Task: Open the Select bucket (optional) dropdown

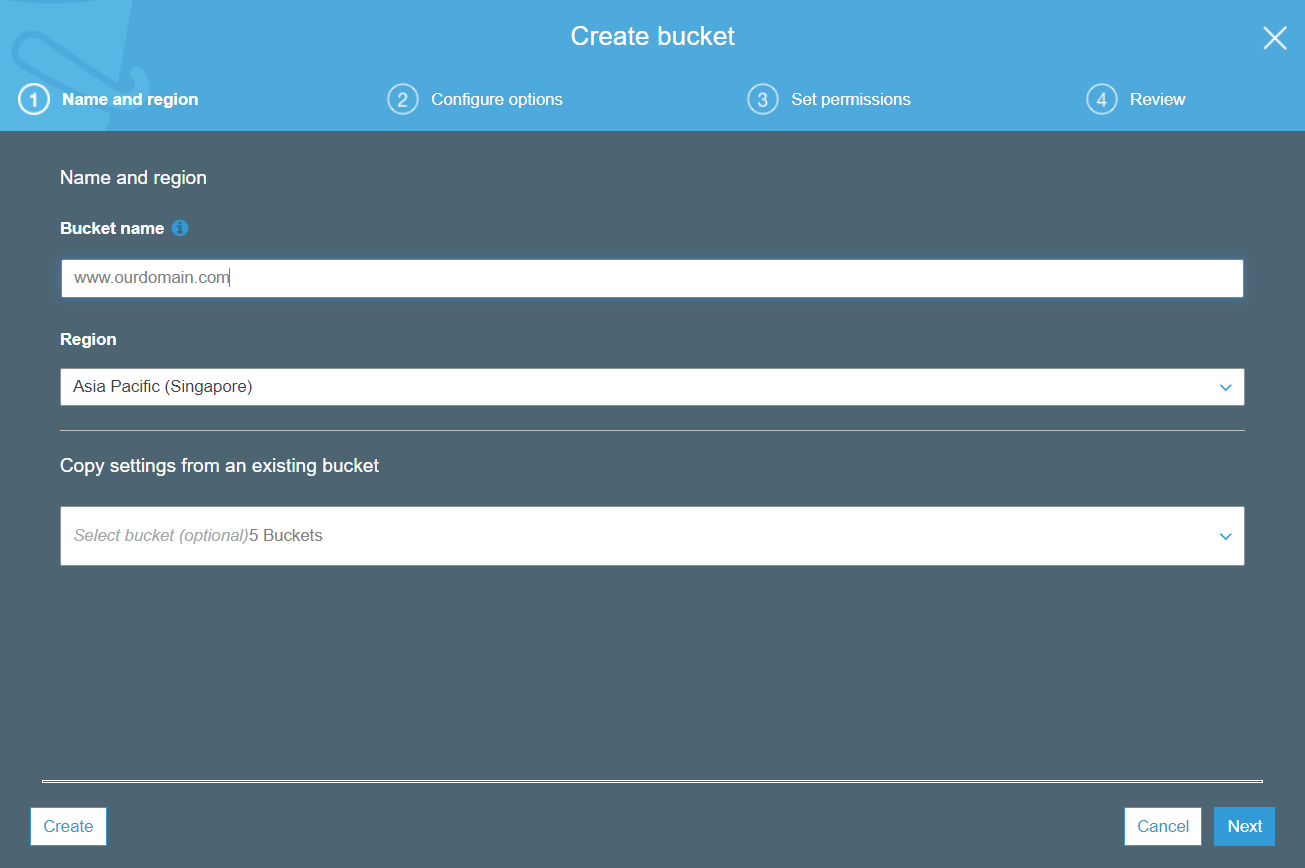Action: tap(652, 536)
